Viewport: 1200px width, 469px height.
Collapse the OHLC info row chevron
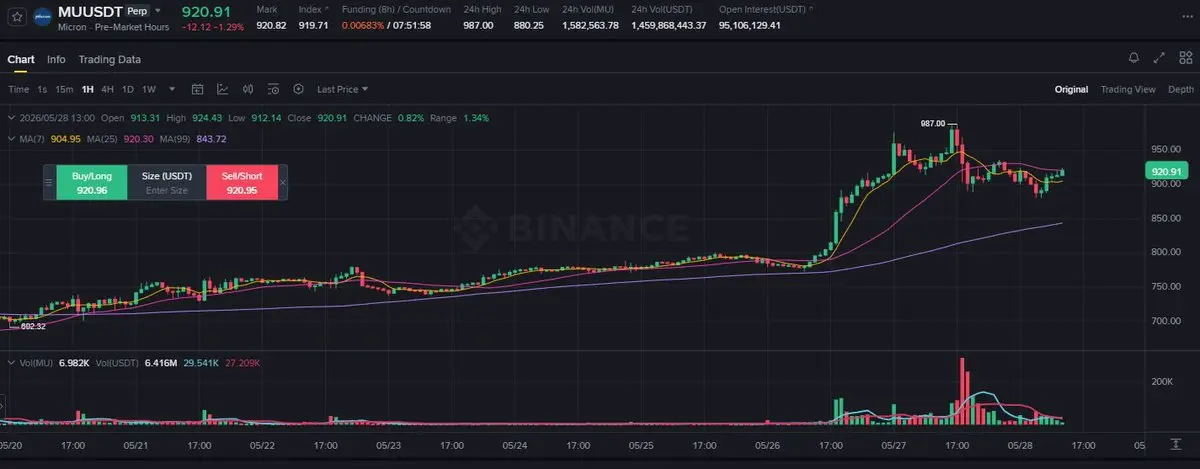(x=13, y=118)
